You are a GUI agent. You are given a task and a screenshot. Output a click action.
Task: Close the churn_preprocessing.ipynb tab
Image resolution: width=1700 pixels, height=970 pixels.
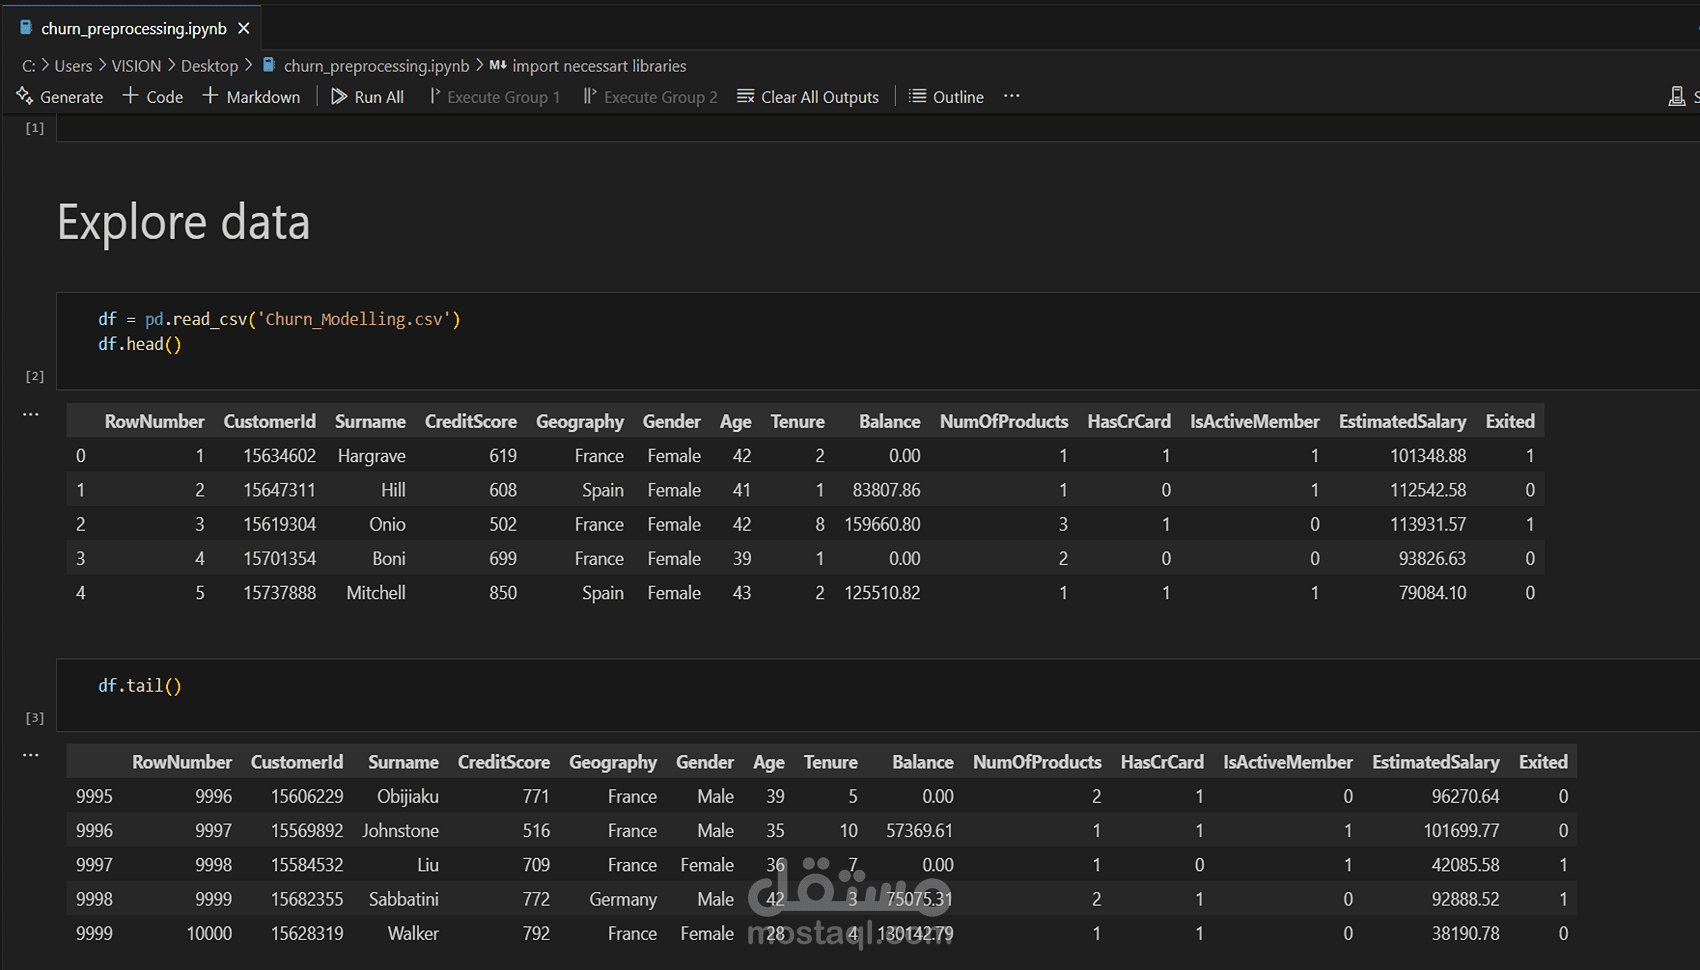244,28
